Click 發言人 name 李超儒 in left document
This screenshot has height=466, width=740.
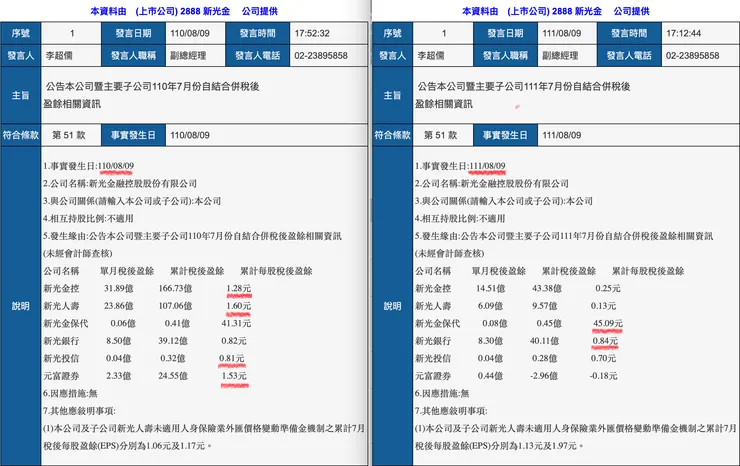point(59,56)
